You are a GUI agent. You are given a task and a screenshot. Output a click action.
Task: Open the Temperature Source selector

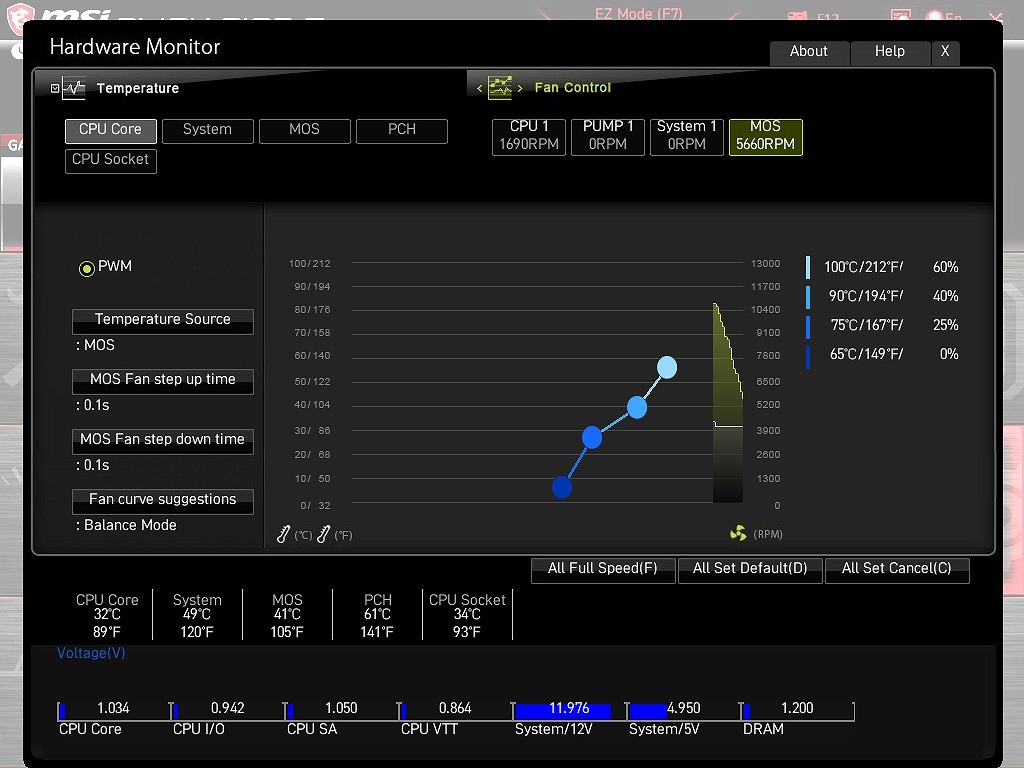[163, 320]
